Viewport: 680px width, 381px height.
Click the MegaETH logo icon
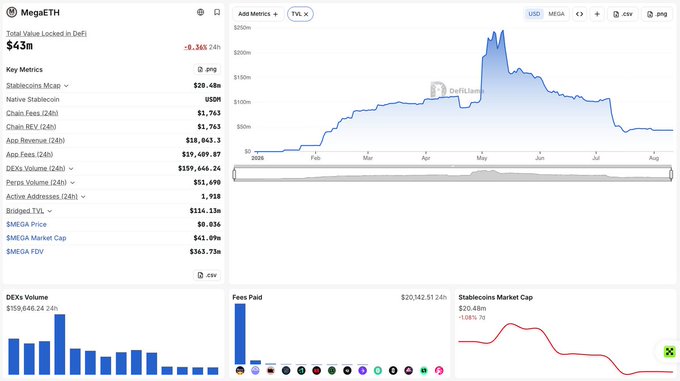coord(12,13)
